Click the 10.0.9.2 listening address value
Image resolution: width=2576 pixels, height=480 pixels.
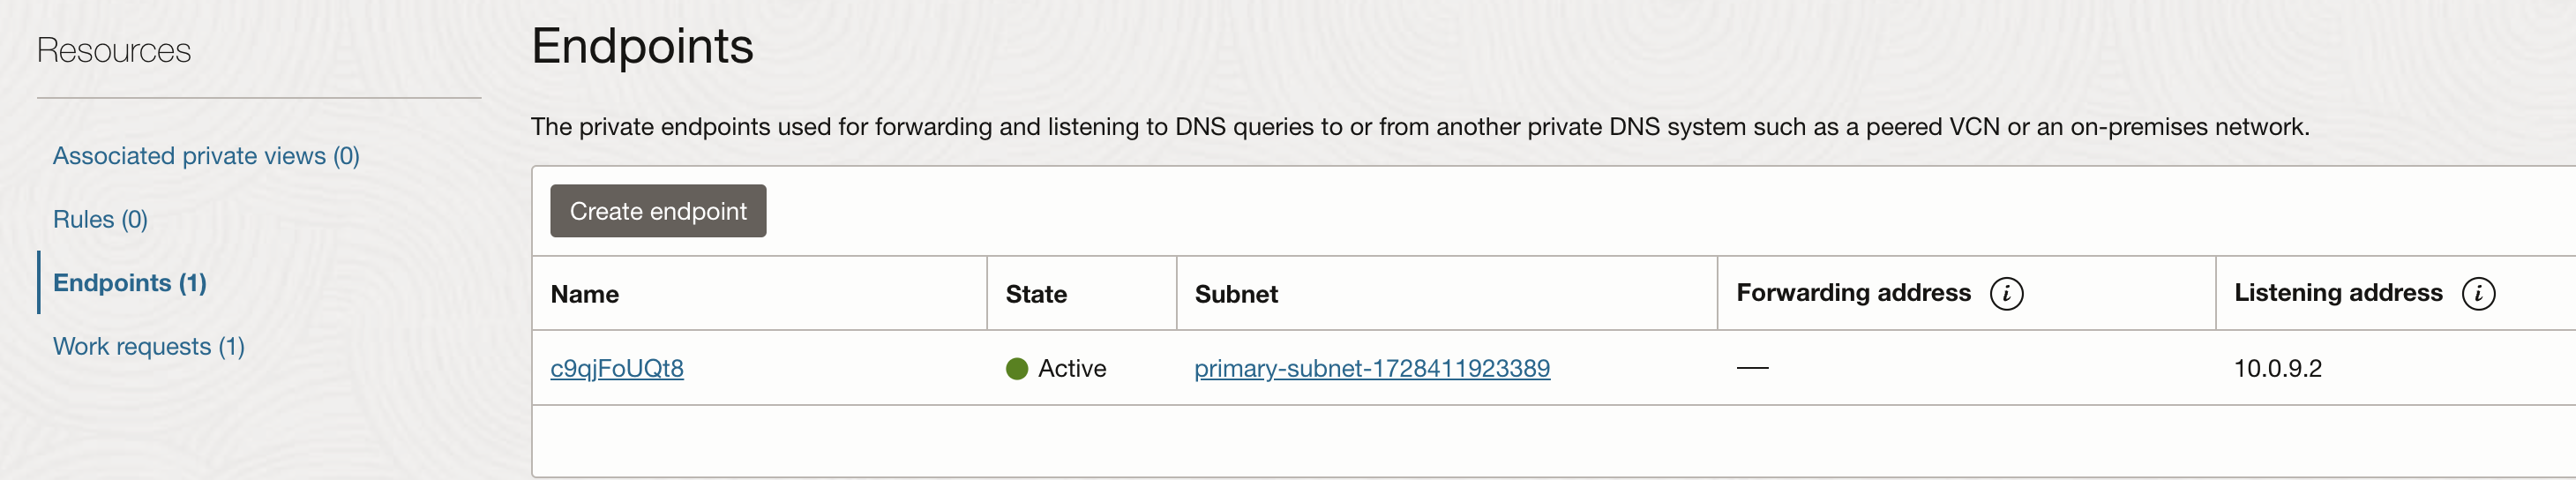click(2278, 369)
